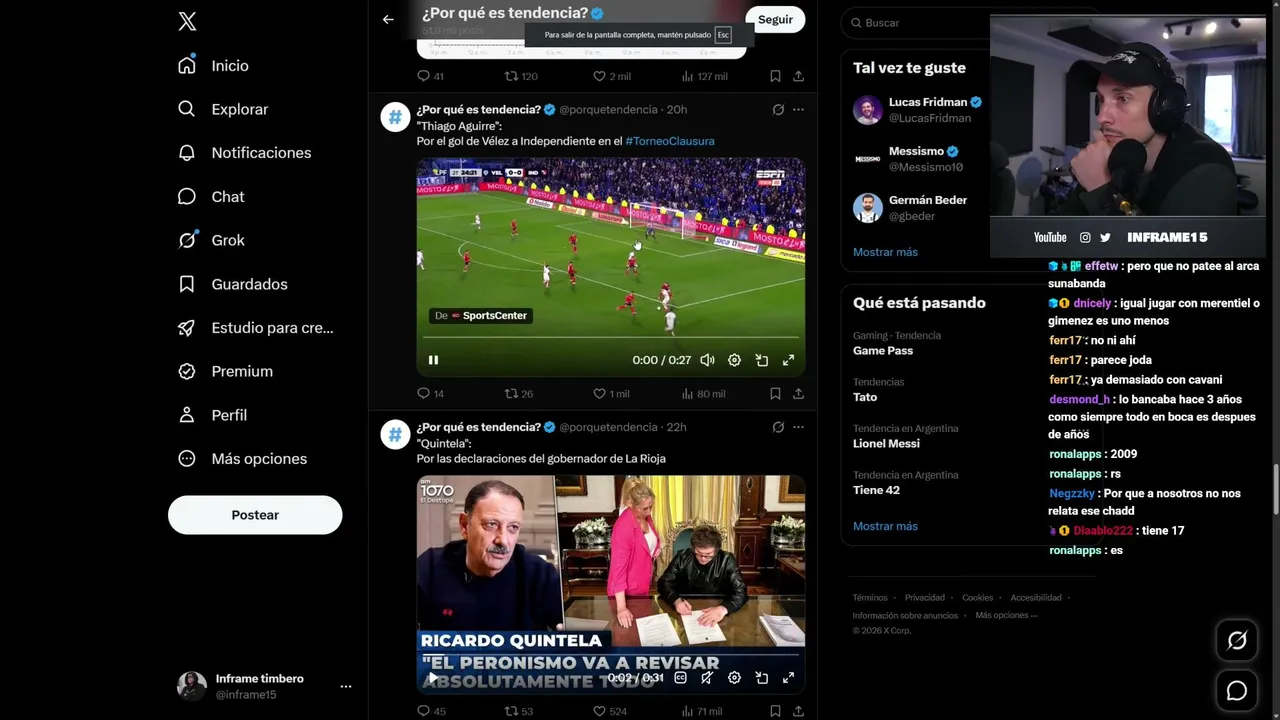The width and height of the screenshot is (1280, 720).
Task: Pause the Vélez goal video
Action: [433, 360]
